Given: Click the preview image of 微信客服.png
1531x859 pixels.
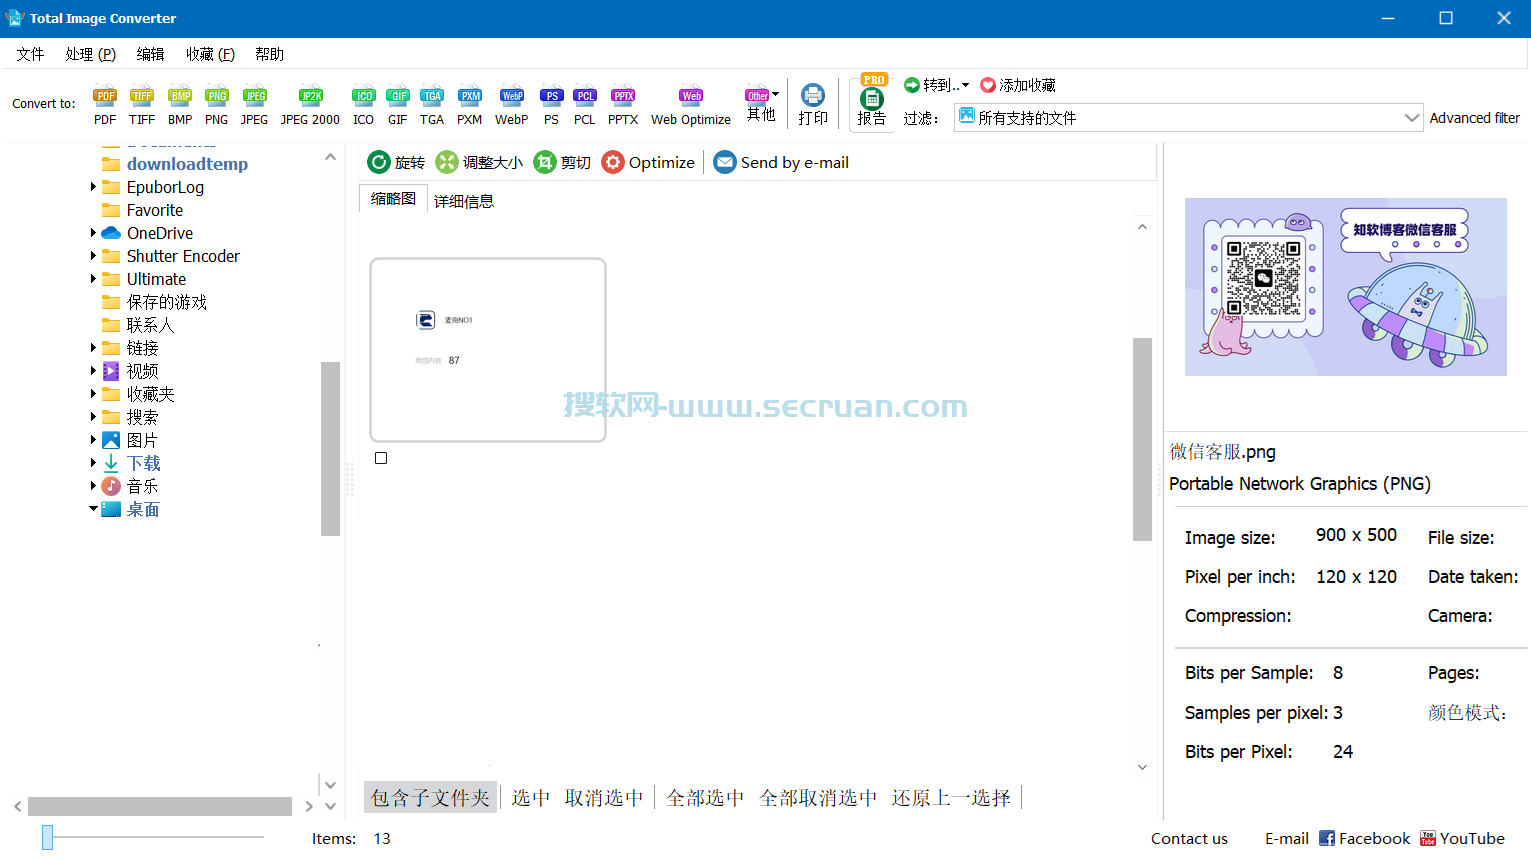Looking at the screenshot, I should [x=1346, y=287].
